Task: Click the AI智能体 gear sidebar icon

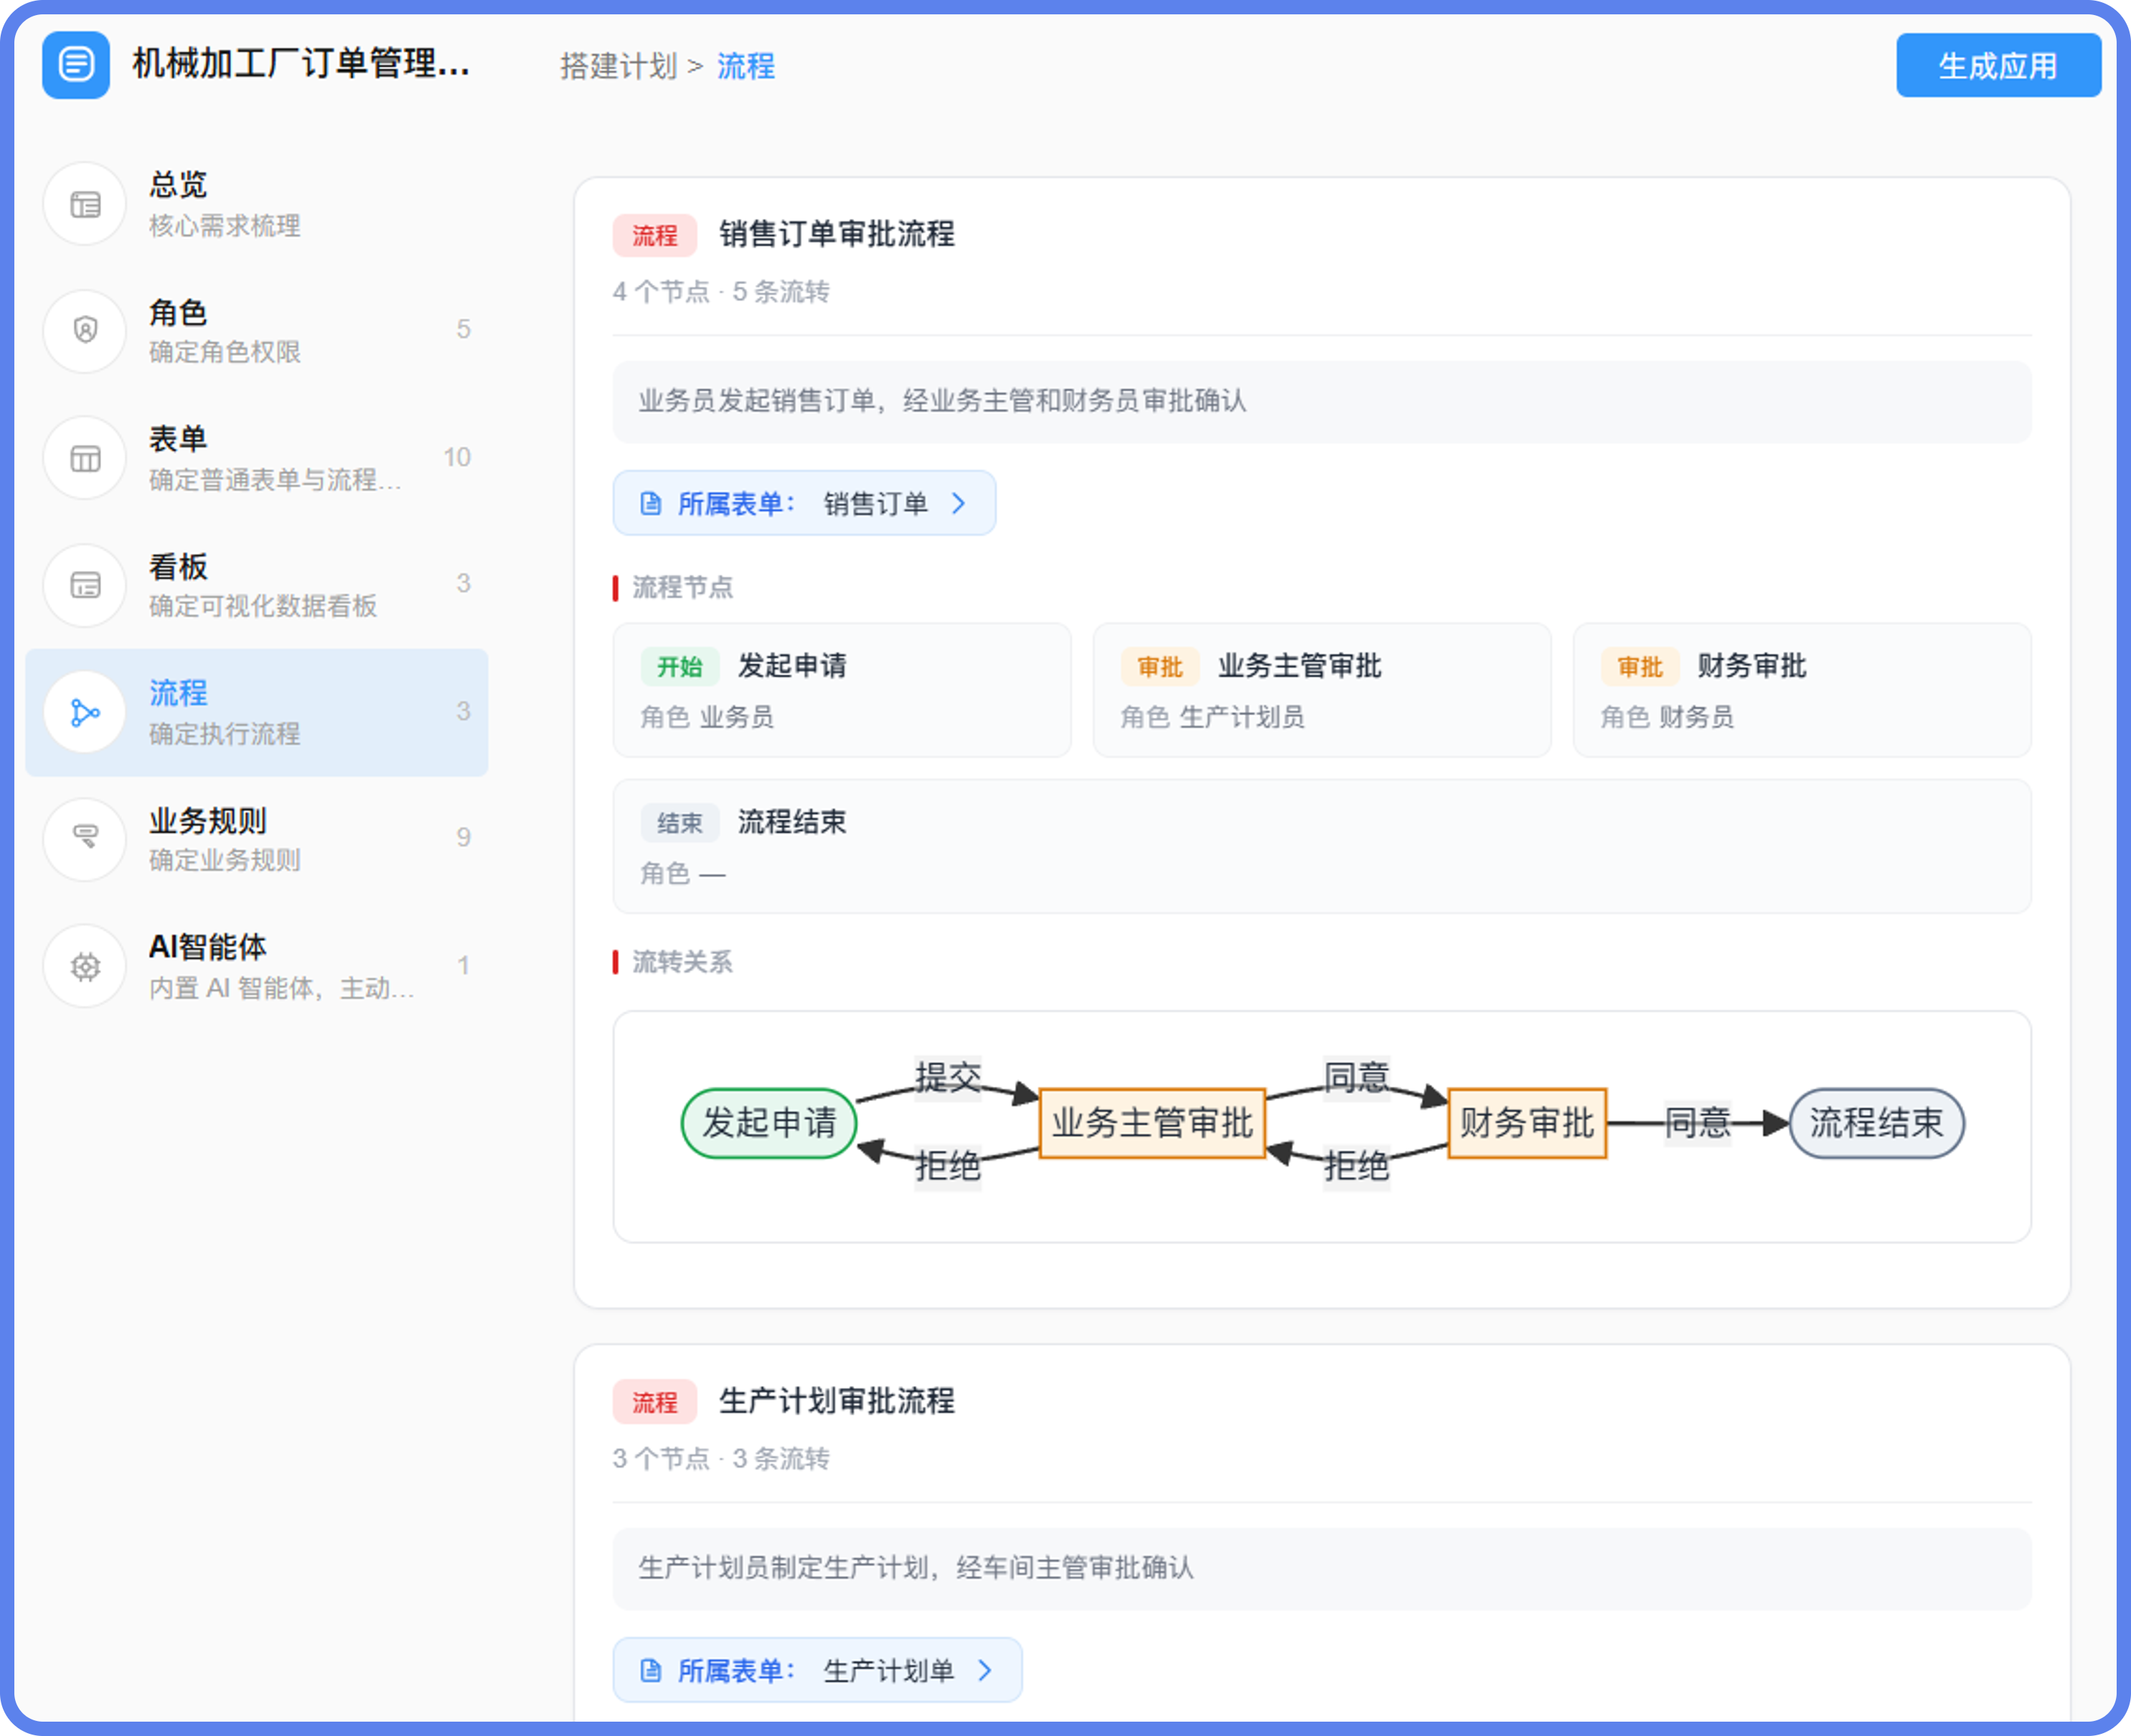Action: click(x=85, y=966)
